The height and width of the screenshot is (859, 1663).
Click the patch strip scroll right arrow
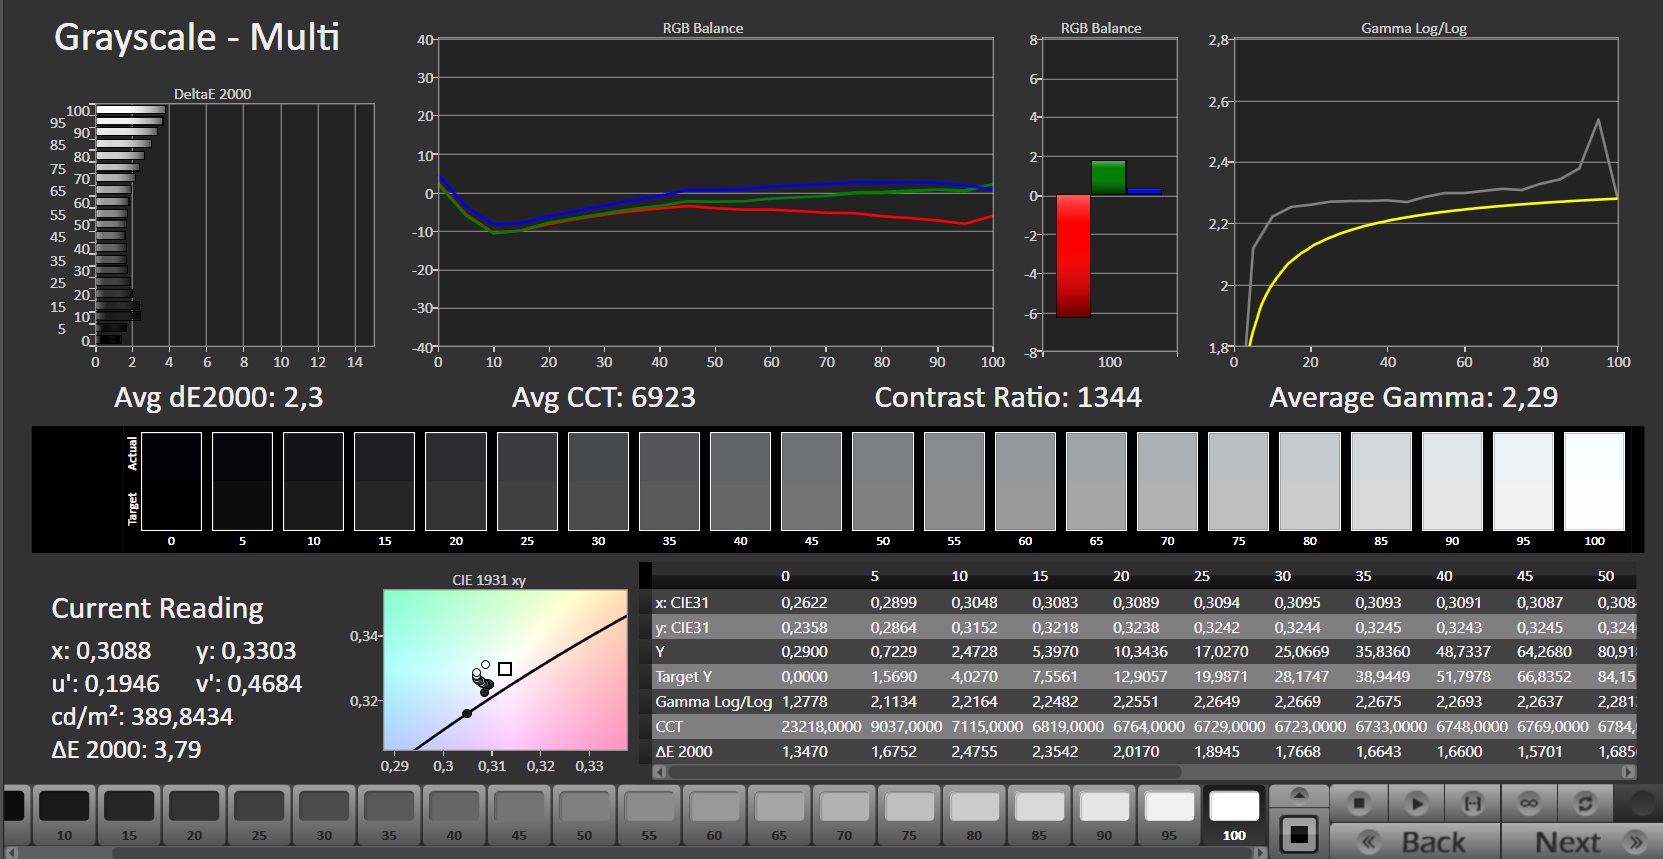[x=1261, y=853]
